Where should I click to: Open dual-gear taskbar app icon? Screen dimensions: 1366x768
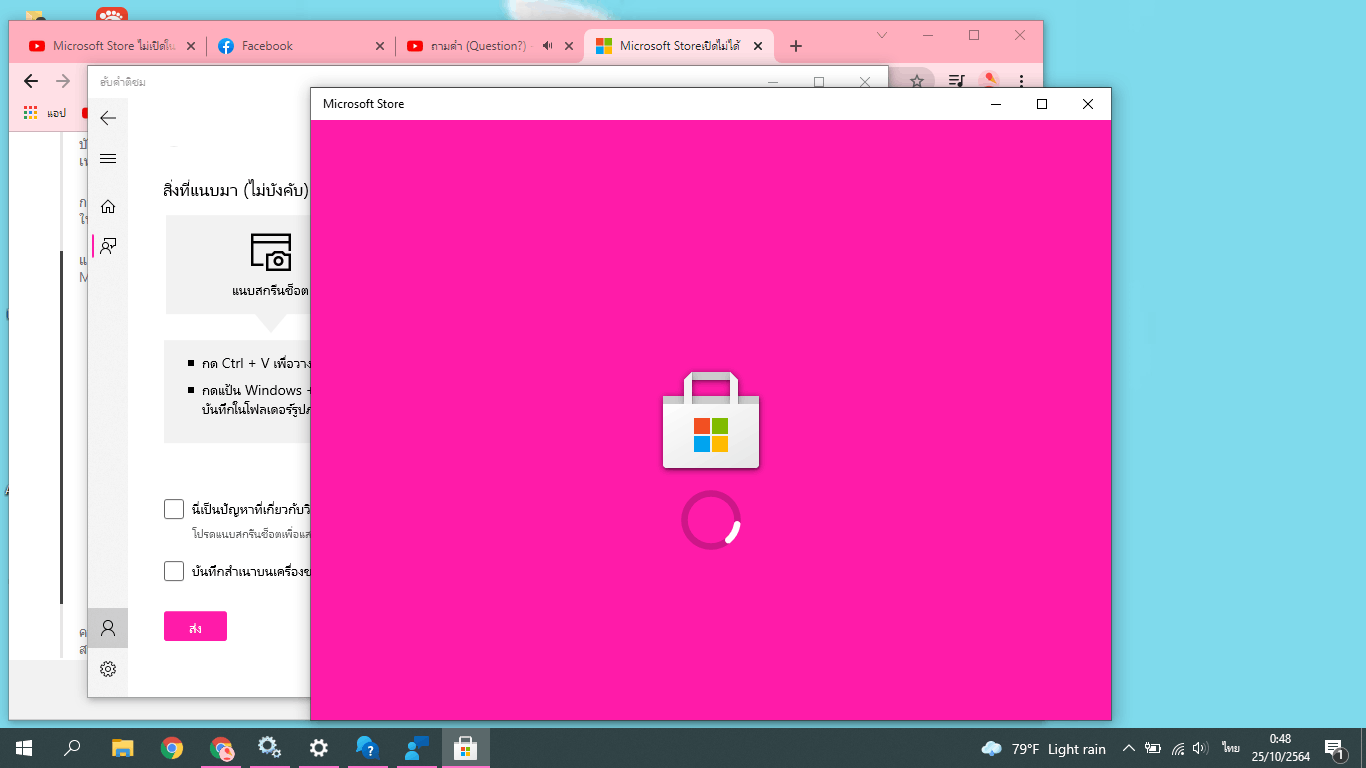click(269, 748)
